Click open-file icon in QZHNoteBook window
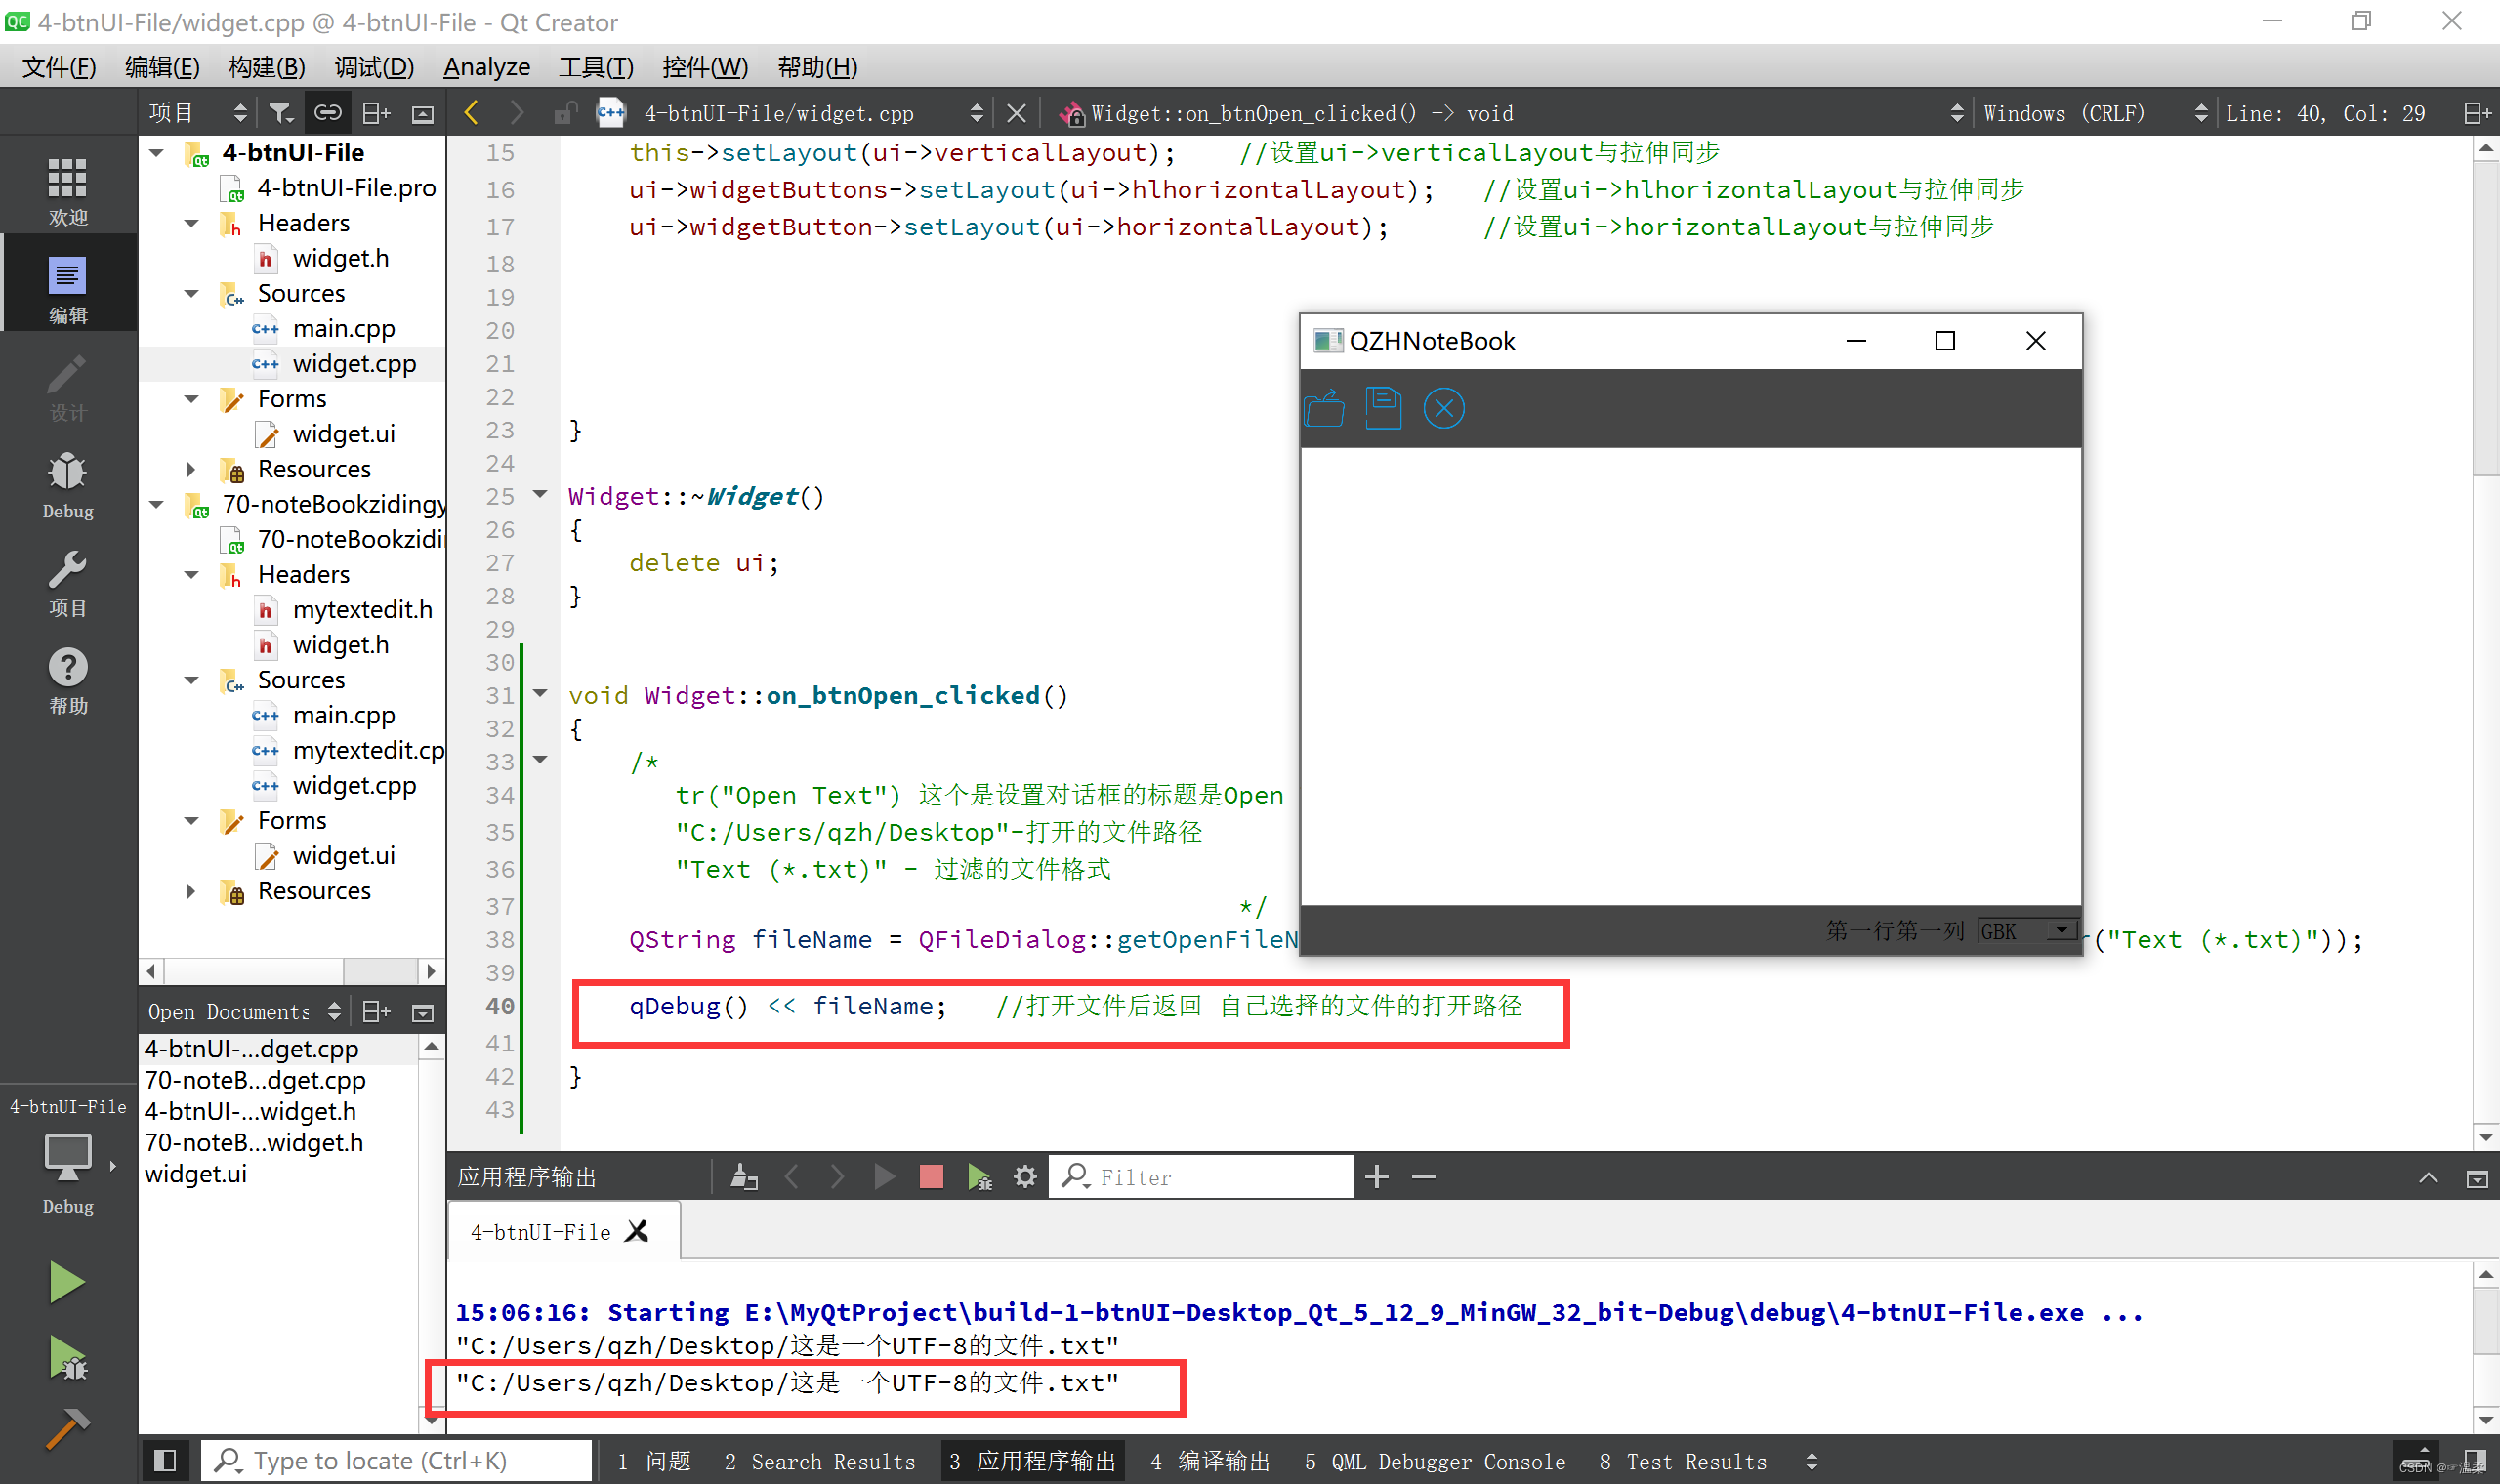Screen dimensions: 2500x1484 (x=1324, y=408)
